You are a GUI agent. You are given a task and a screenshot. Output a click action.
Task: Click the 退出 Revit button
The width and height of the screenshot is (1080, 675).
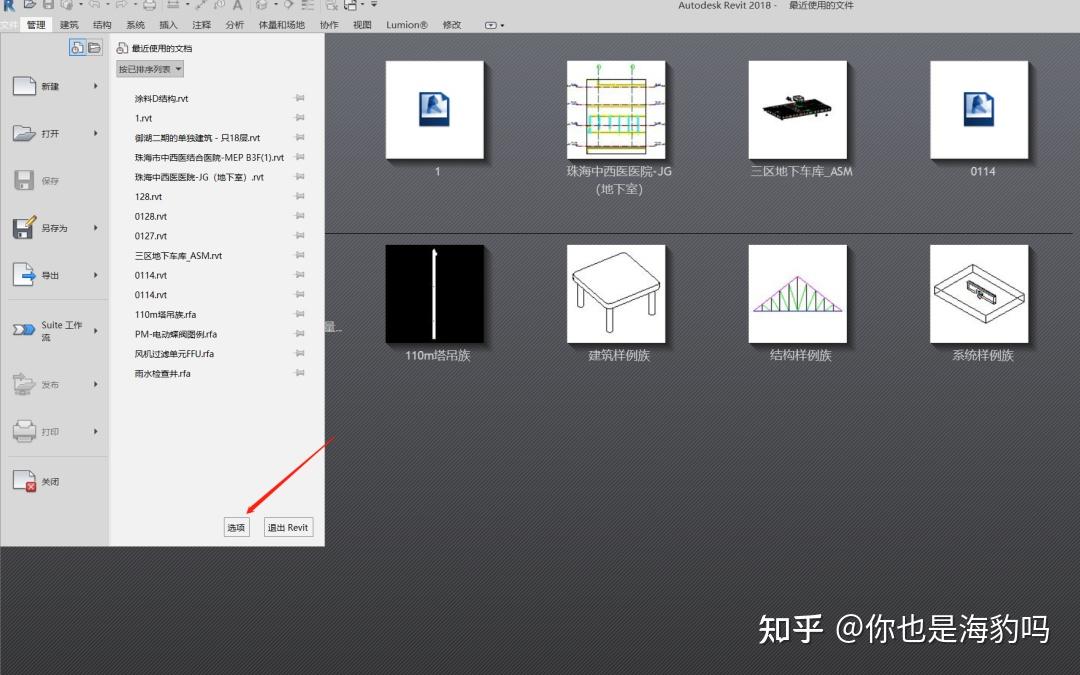[288, 528]
